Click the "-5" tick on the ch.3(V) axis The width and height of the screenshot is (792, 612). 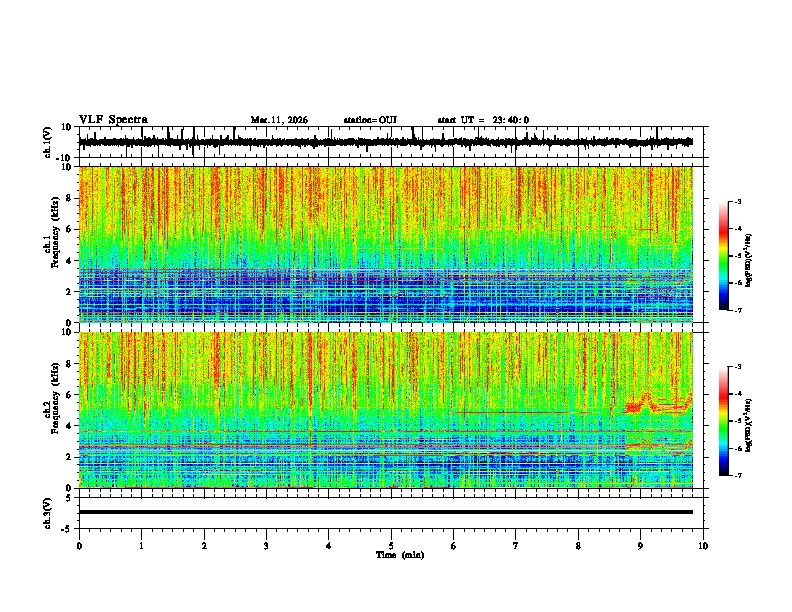(x=68, y=529)
